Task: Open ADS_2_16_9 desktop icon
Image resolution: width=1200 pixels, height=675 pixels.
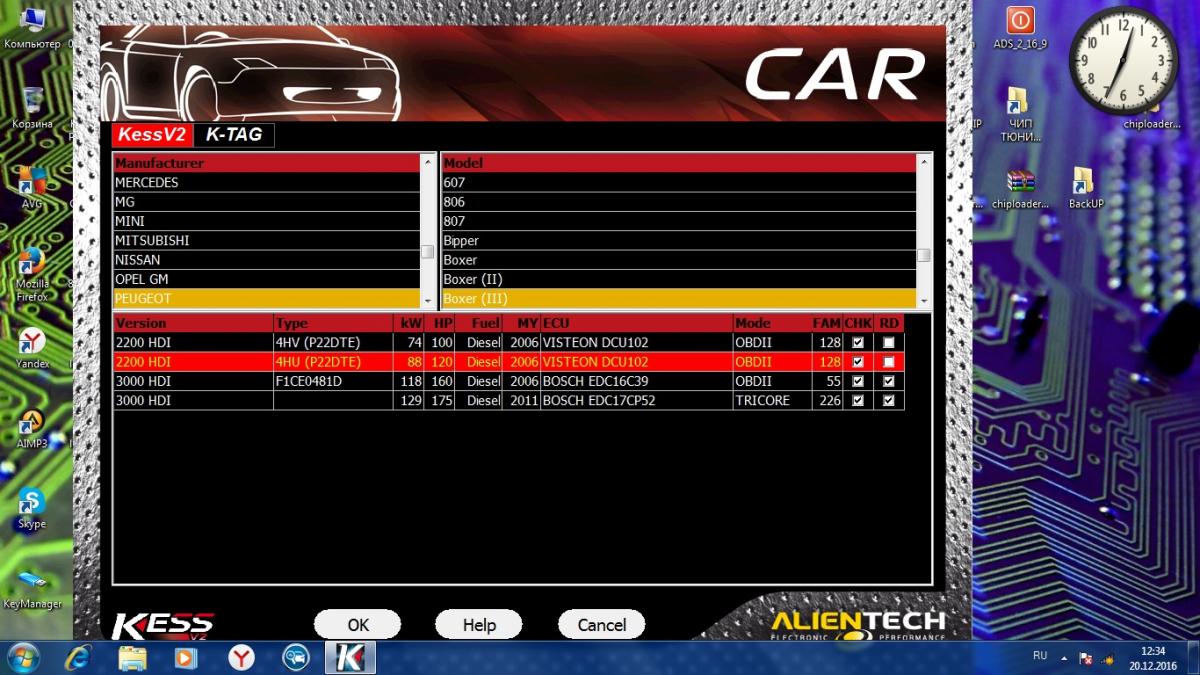Action: point(1020,27)
